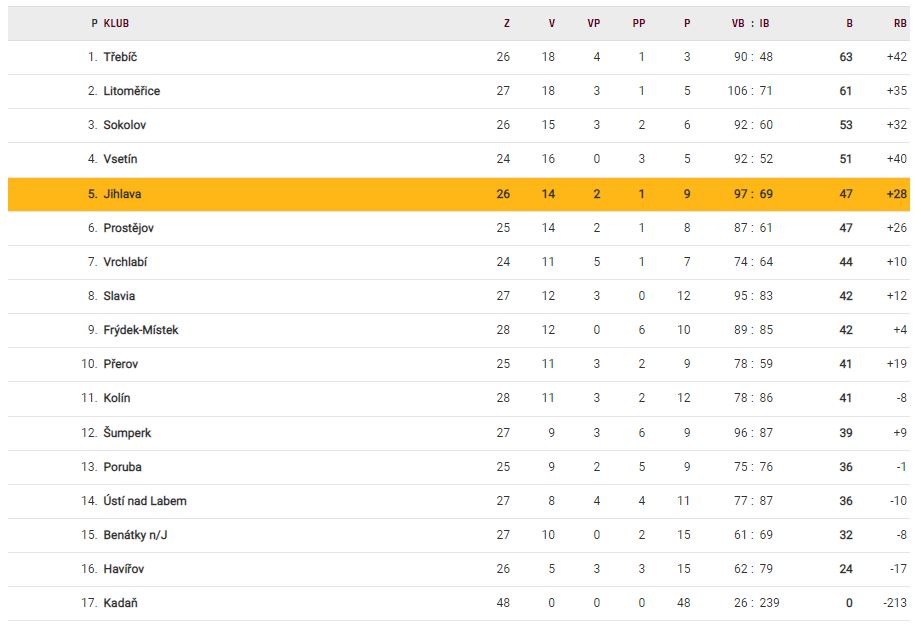Click the Kolín team name
The image size is (921, 631).
point(116,398)
